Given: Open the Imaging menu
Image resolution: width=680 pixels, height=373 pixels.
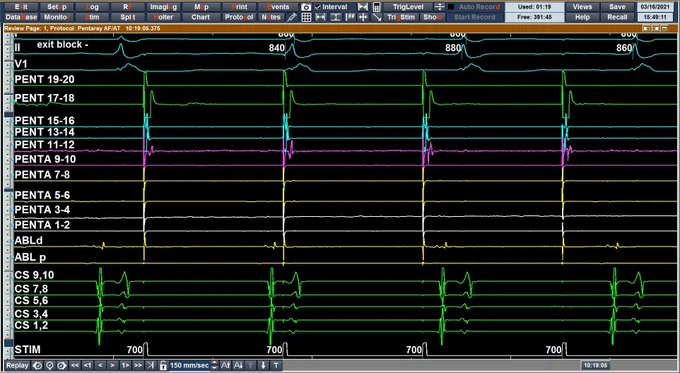Looking at the screenshot, I should coord(163,7).
